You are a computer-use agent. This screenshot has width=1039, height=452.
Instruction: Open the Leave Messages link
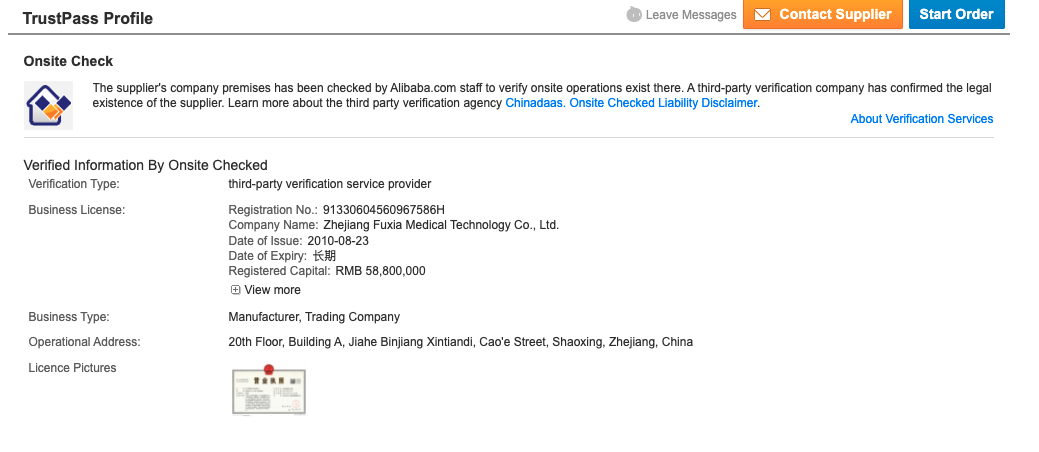pyautogui.click(x=691, y=15)
